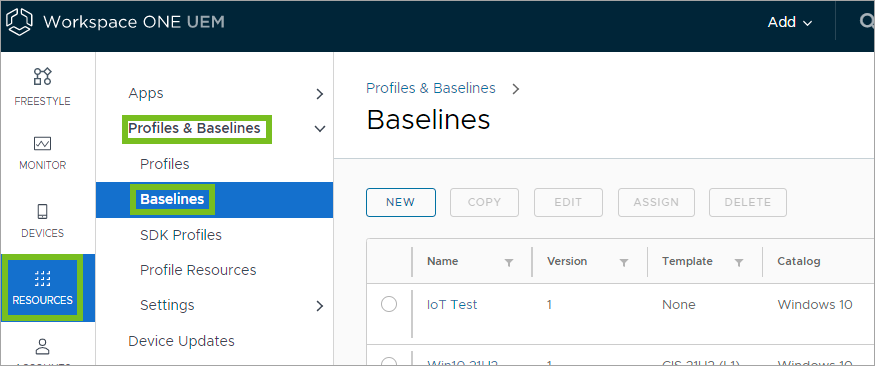The width and height of the screenshot is (875, 366).
Task: Filter the Template column
Action: pyautogui.click(x=739, y=262)
